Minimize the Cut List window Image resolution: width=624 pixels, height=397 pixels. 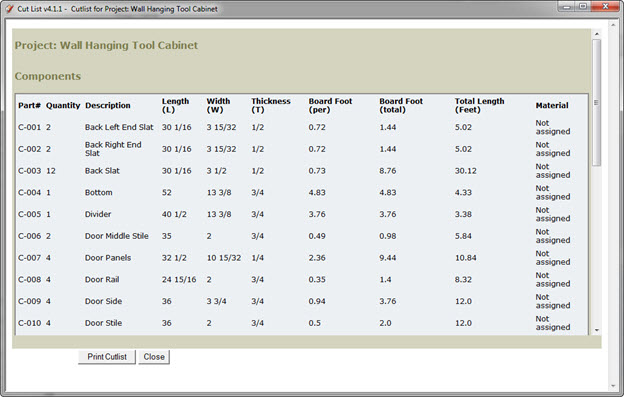(x=567, y=6)
